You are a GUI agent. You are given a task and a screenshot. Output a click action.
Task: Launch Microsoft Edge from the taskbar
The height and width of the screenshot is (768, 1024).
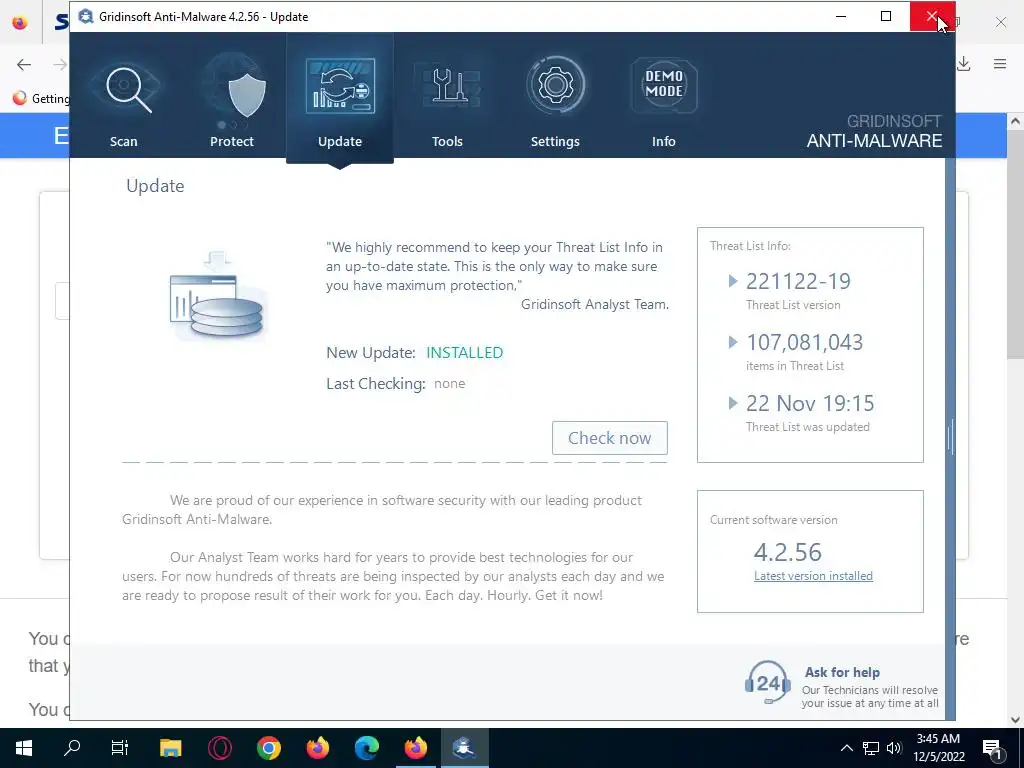tap(366, 748)
